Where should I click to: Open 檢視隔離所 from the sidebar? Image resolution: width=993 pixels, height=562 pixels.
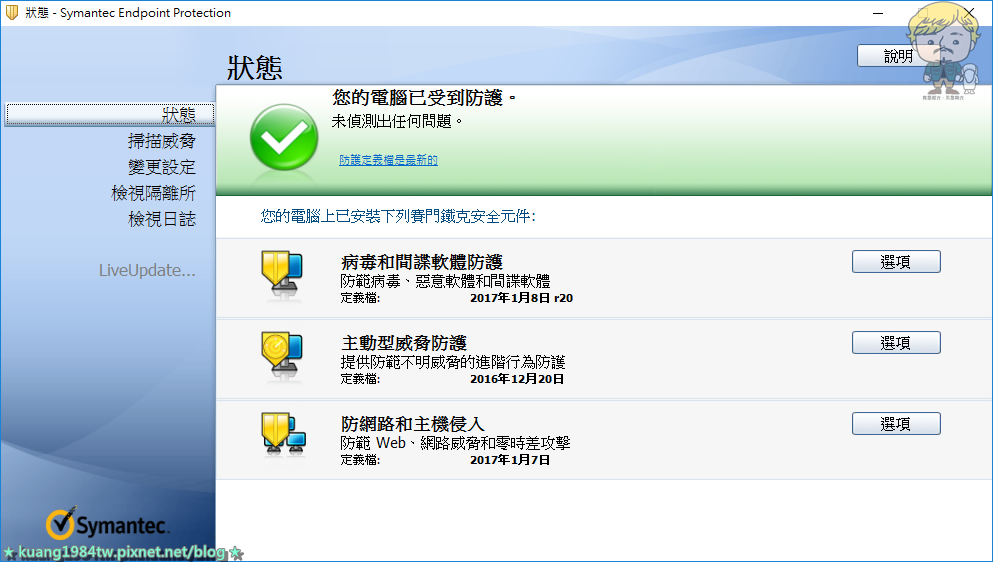pos(153,193)
